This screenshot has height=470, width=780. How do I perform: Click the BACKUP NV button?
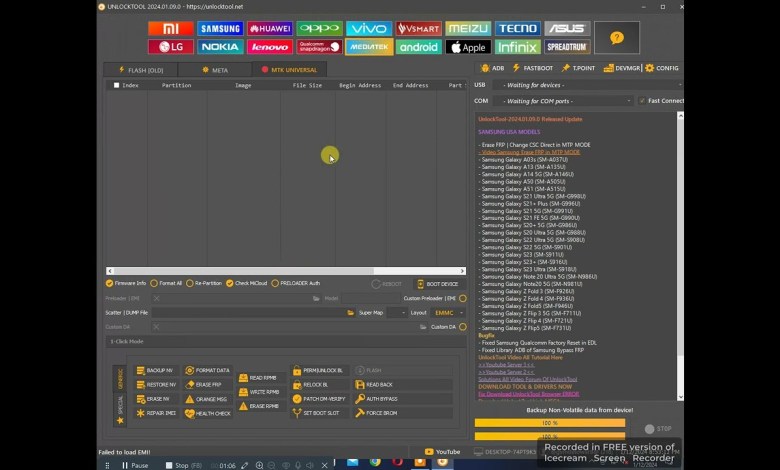tap(155, 371)
